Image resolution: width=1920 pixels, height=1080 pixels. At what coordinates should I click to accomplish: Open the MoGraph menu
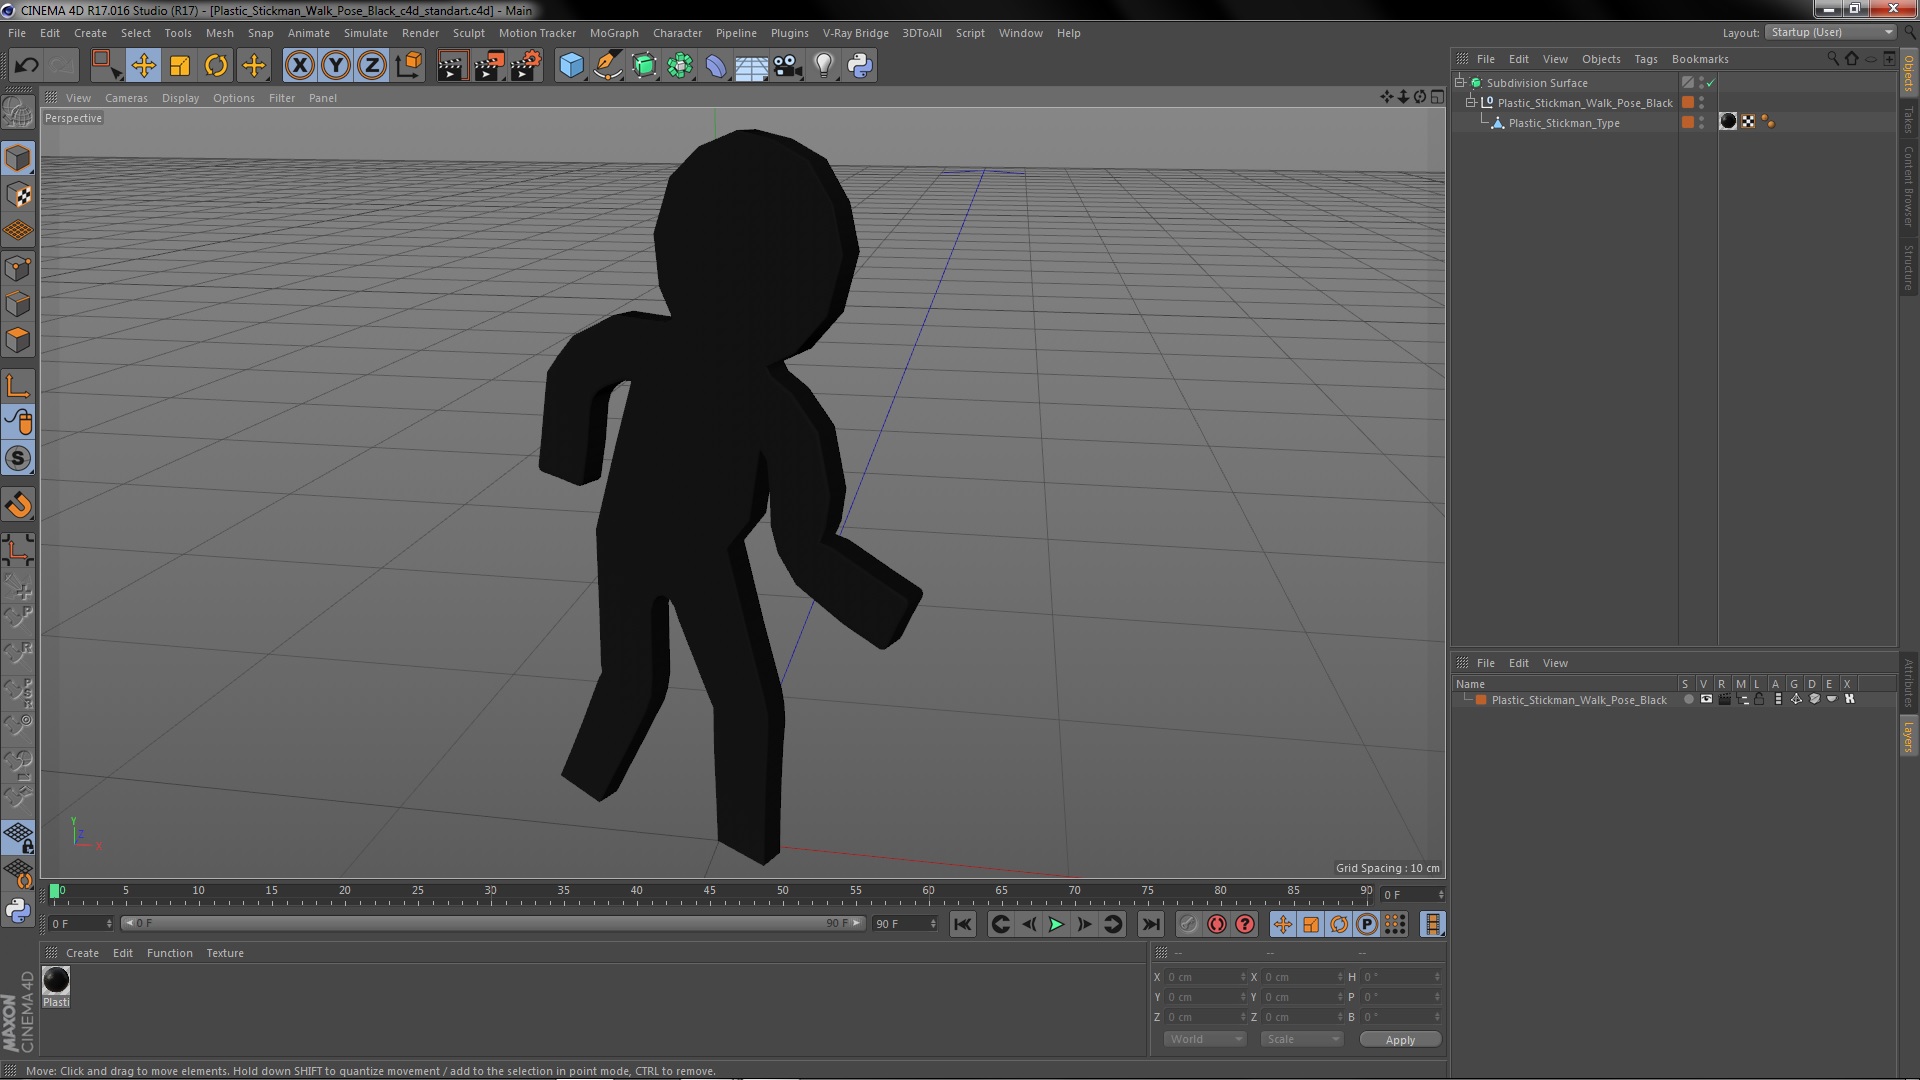(x=614, y=33)
